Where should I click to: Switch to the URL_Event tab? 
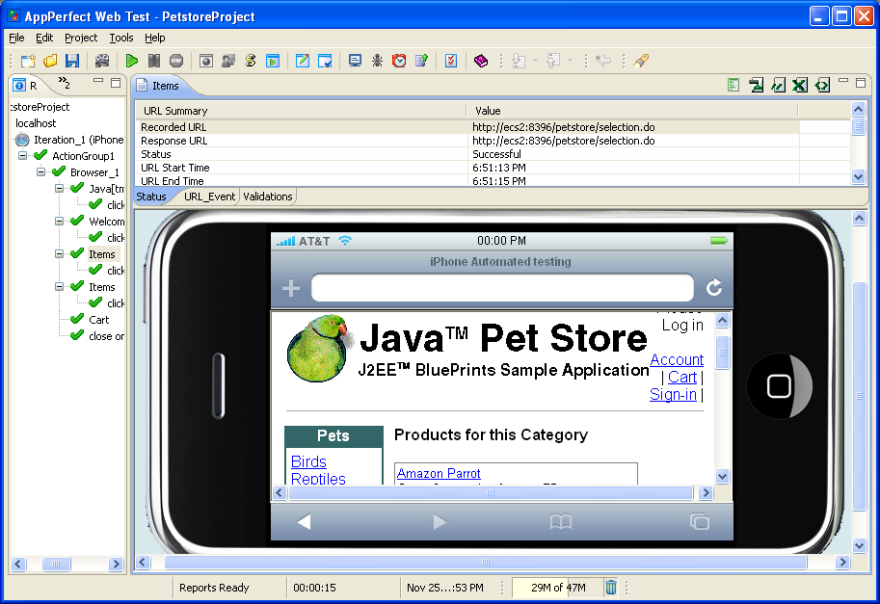(209, 196)
